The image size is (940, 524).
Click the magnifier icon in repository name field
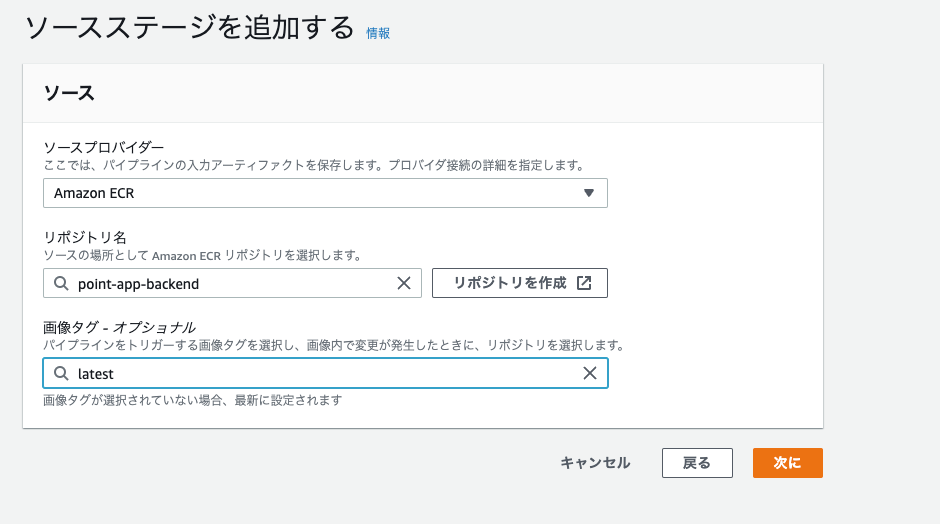click(61, 283)
